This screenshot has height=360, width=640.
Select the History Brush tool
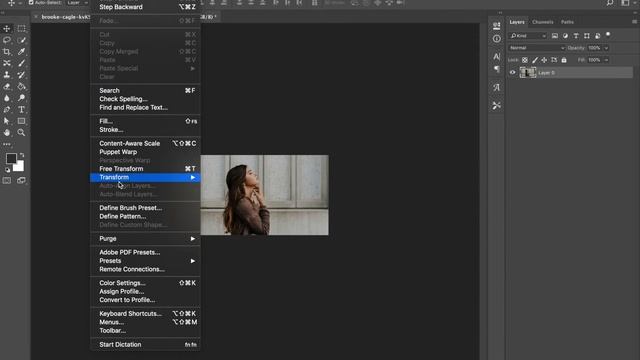point(21,75)
